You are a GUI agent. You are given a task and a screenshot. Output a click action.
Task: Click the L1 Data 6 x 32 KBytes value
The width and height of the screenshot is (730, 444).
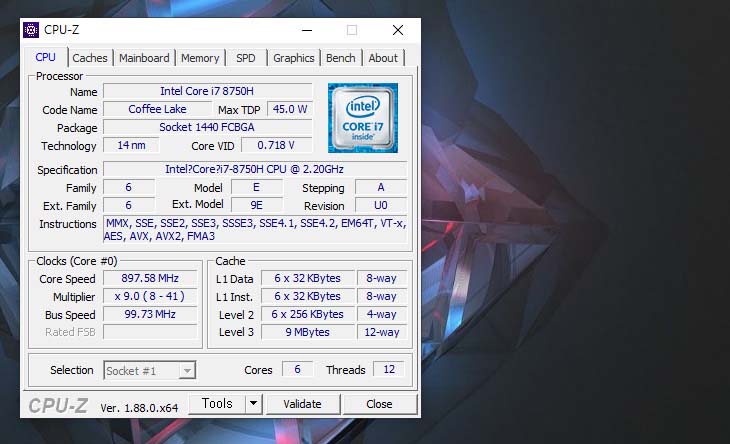(x=308, y=278)
